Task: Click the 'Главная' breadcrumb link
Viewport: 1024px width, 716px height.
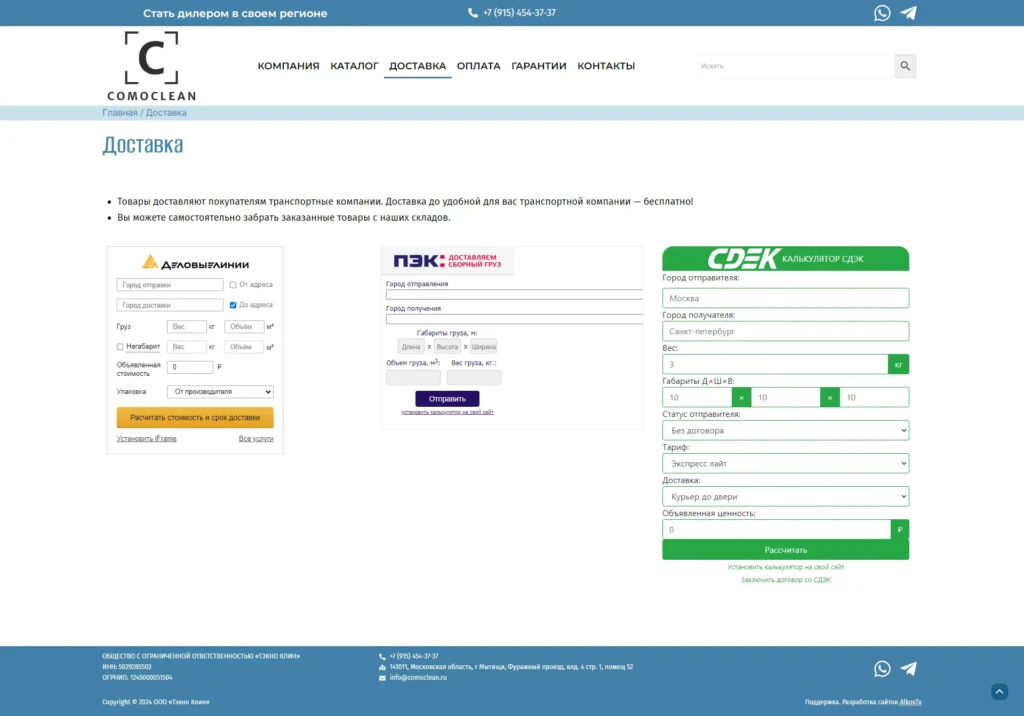Action: (x=120, y=112)
